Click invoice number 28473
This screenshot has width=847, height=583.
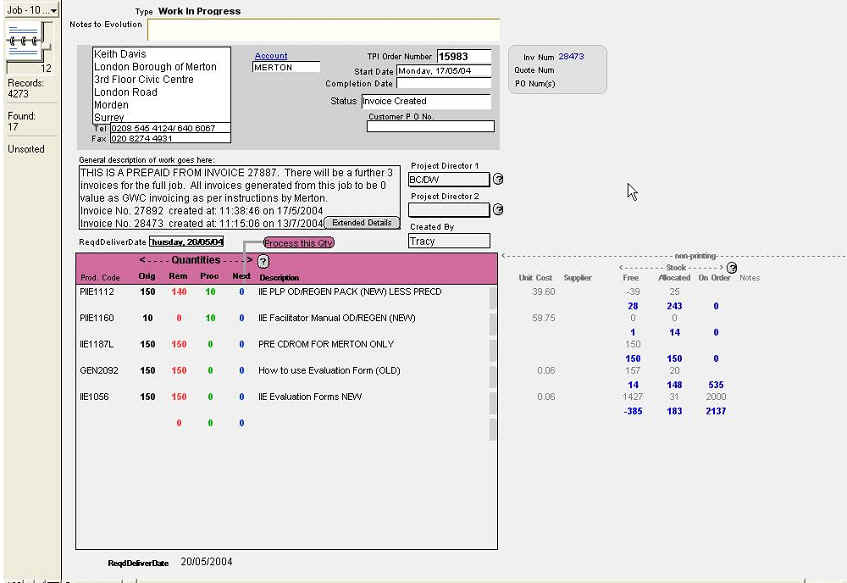[x=571, y=56]
